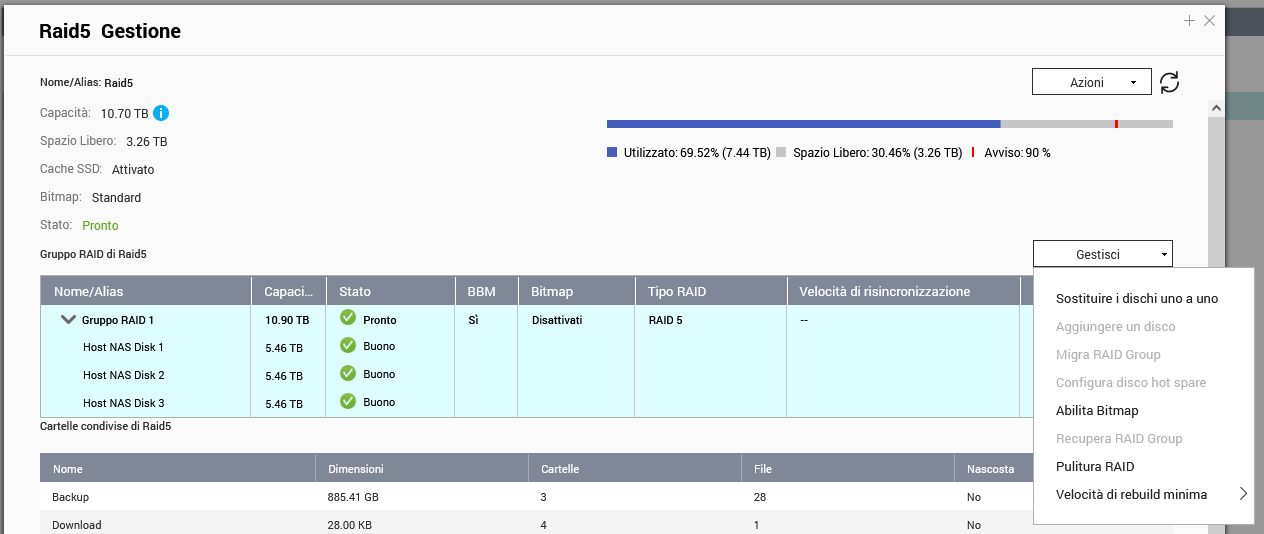This screenshot has height=534, width=1264.
Task: Select Sostituire i dischi uno a uno
Action: click(x=1137, y=298)
